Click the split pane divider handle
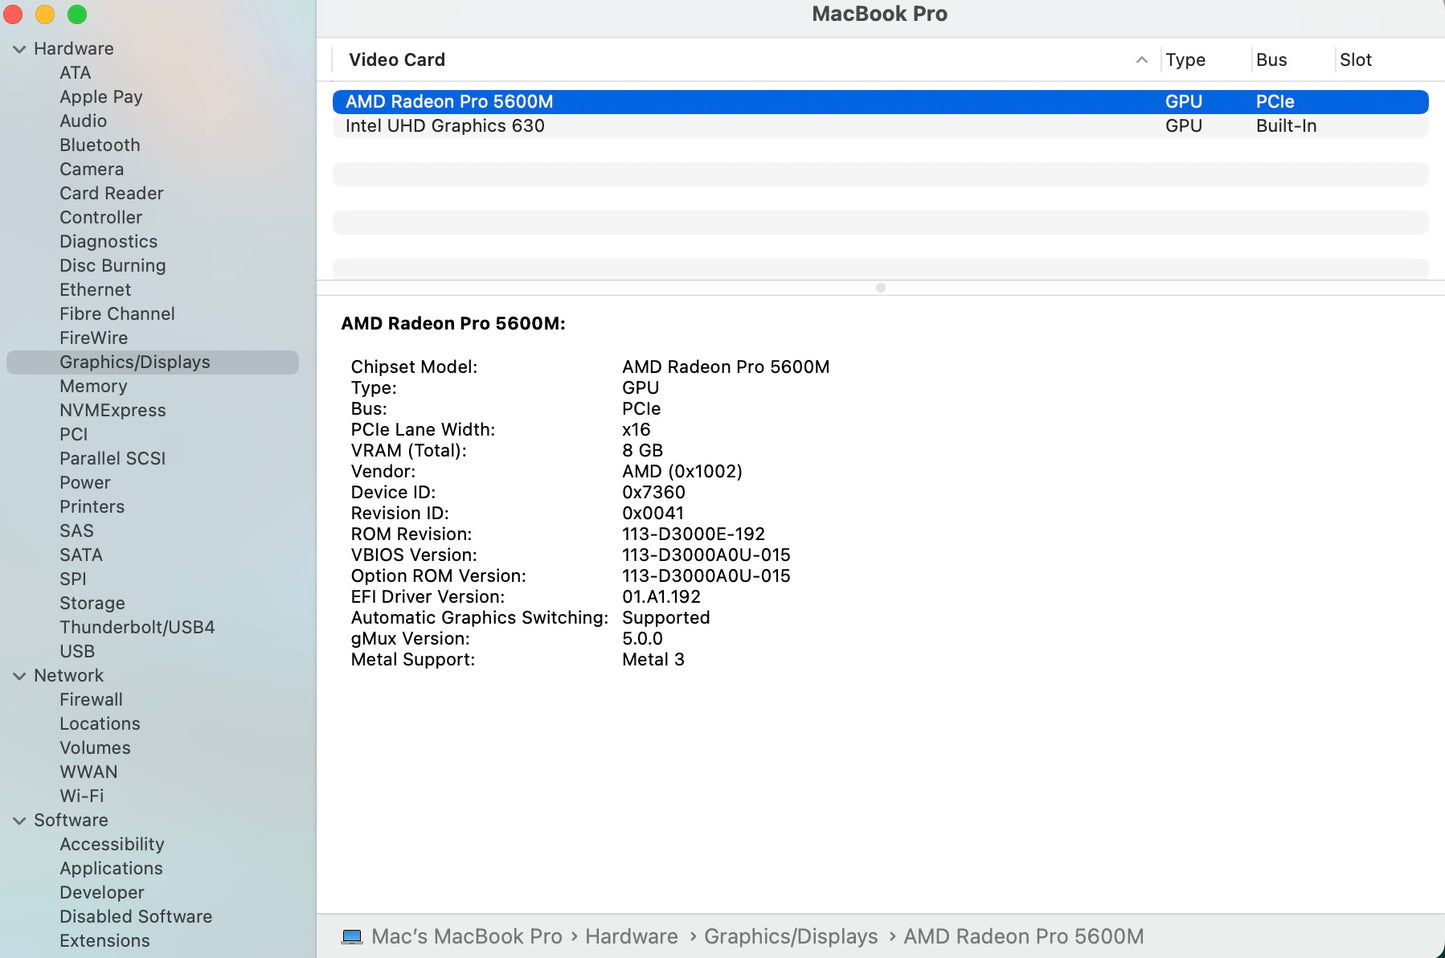This screenshot has height=958, width=1445. click(880, 288)
